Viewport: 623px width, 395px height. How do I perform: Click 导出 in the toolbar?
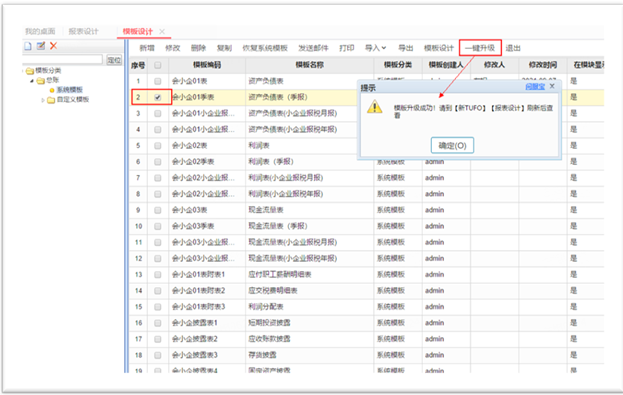click(406, 48)
